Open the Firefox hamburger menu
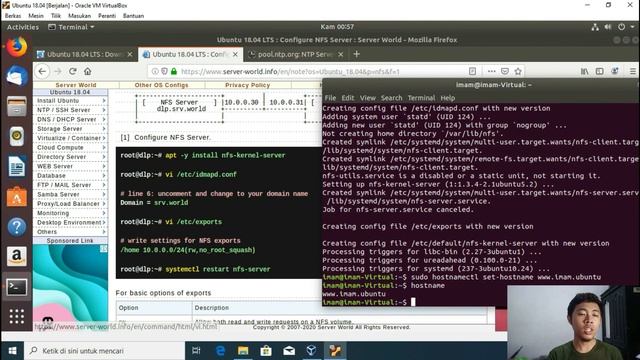This screenshot has height=360, width=640. 633,71
